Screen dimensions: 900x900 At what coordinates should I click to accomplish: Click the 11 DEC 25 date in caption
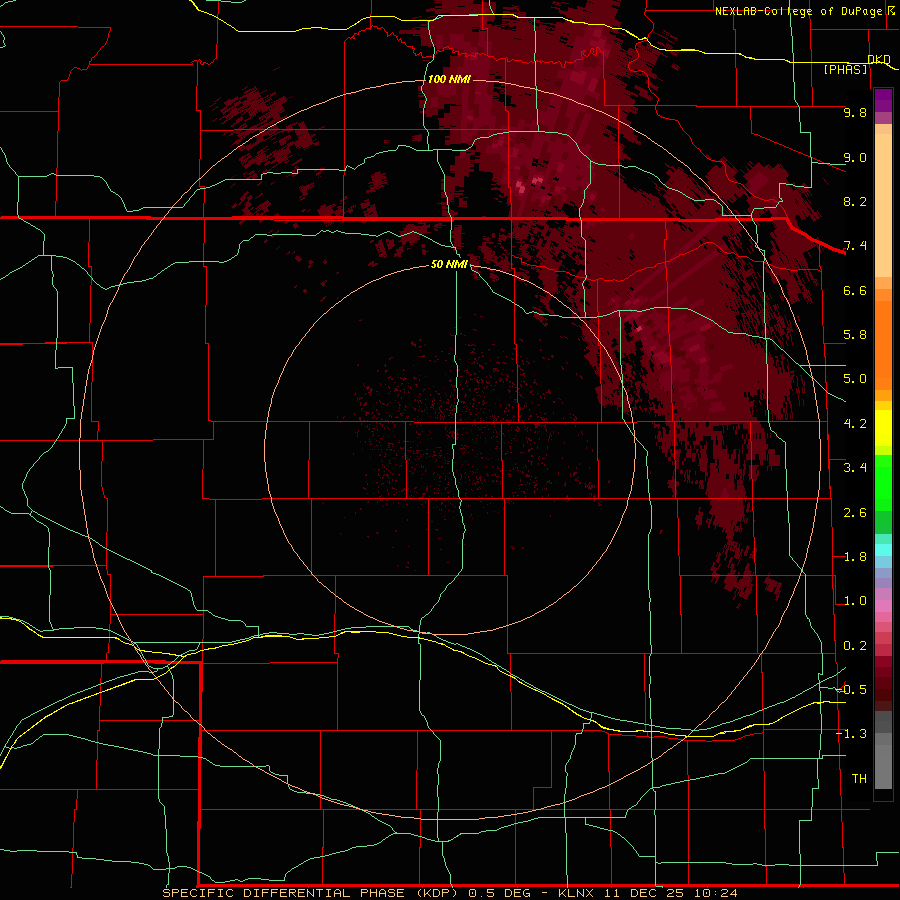[x=646, y=893]
